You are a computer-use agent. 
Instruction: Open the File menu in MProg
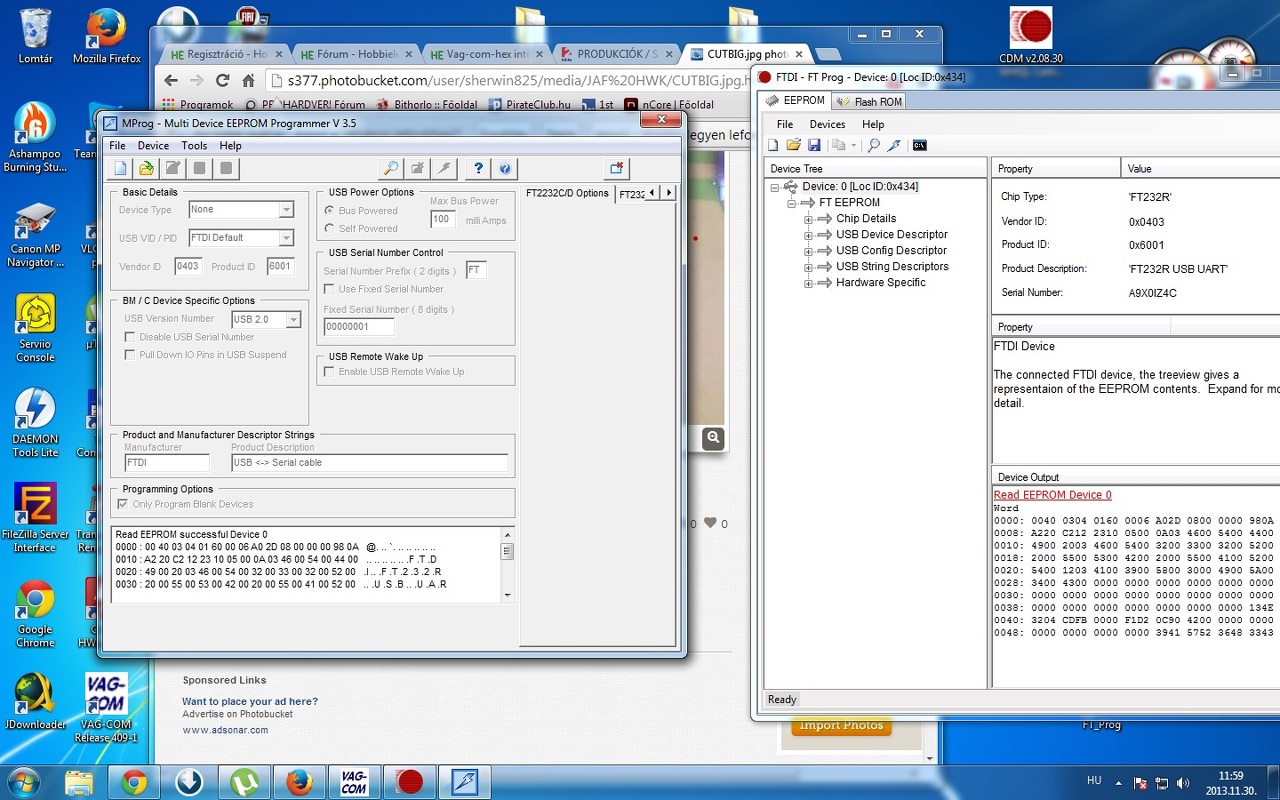pyautogui.click(x=117, y=146)
